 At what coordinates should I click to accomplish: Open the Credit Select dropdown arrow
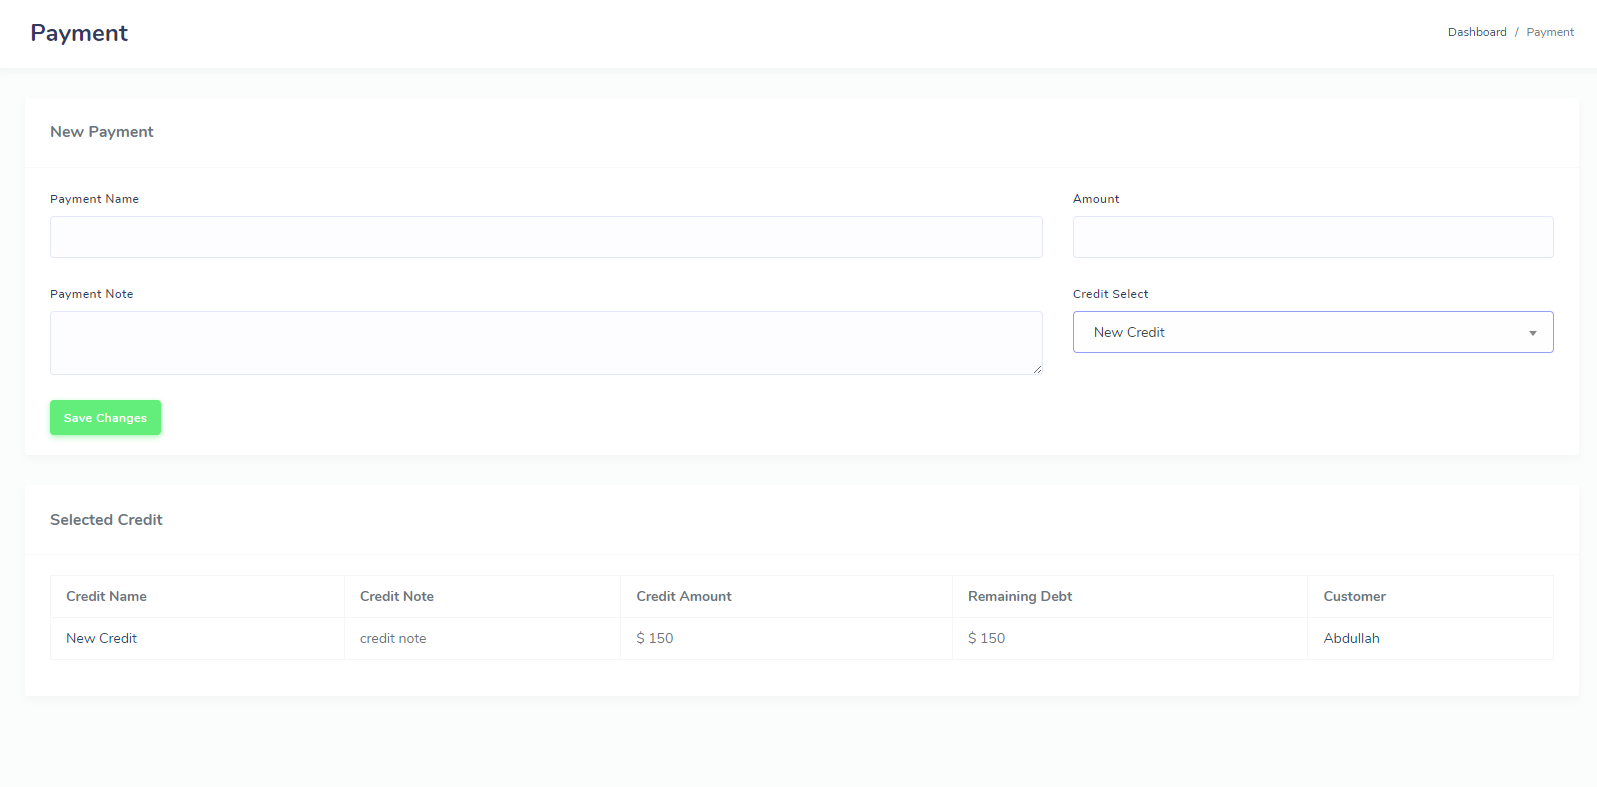point(1532,333)
